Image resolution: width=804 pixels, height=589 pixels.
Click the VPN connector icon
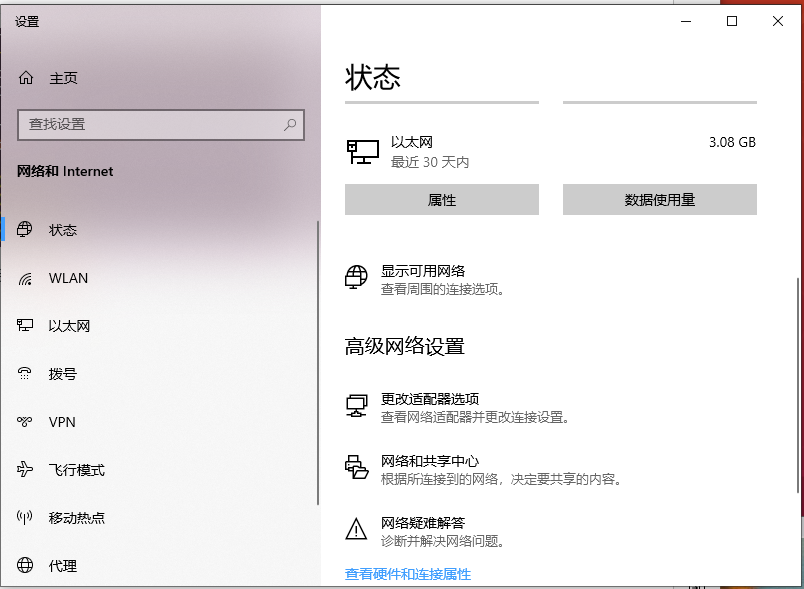[x=25, y=421]
